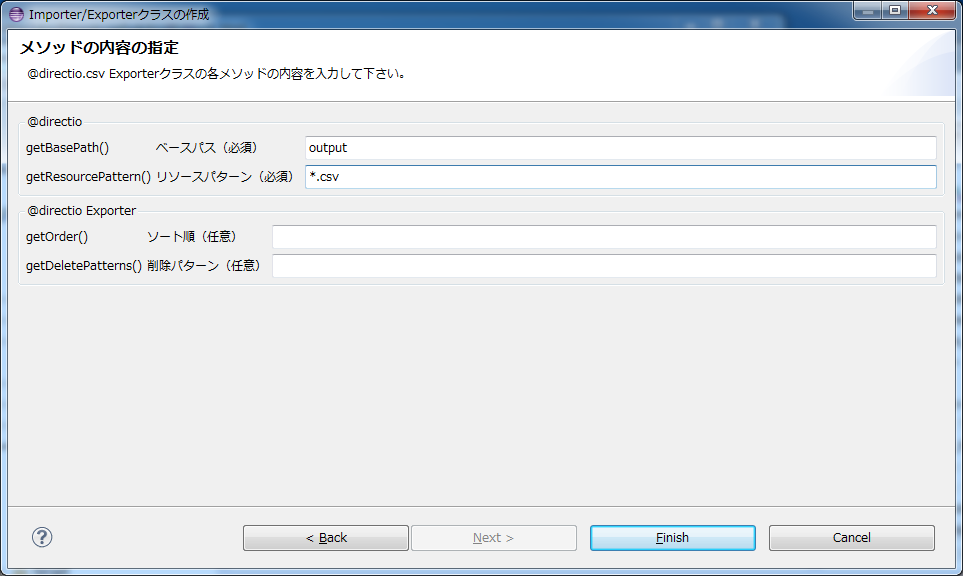
Task: Click the 'ベースパス（必須）' label
Action: [x=206, y=148]
